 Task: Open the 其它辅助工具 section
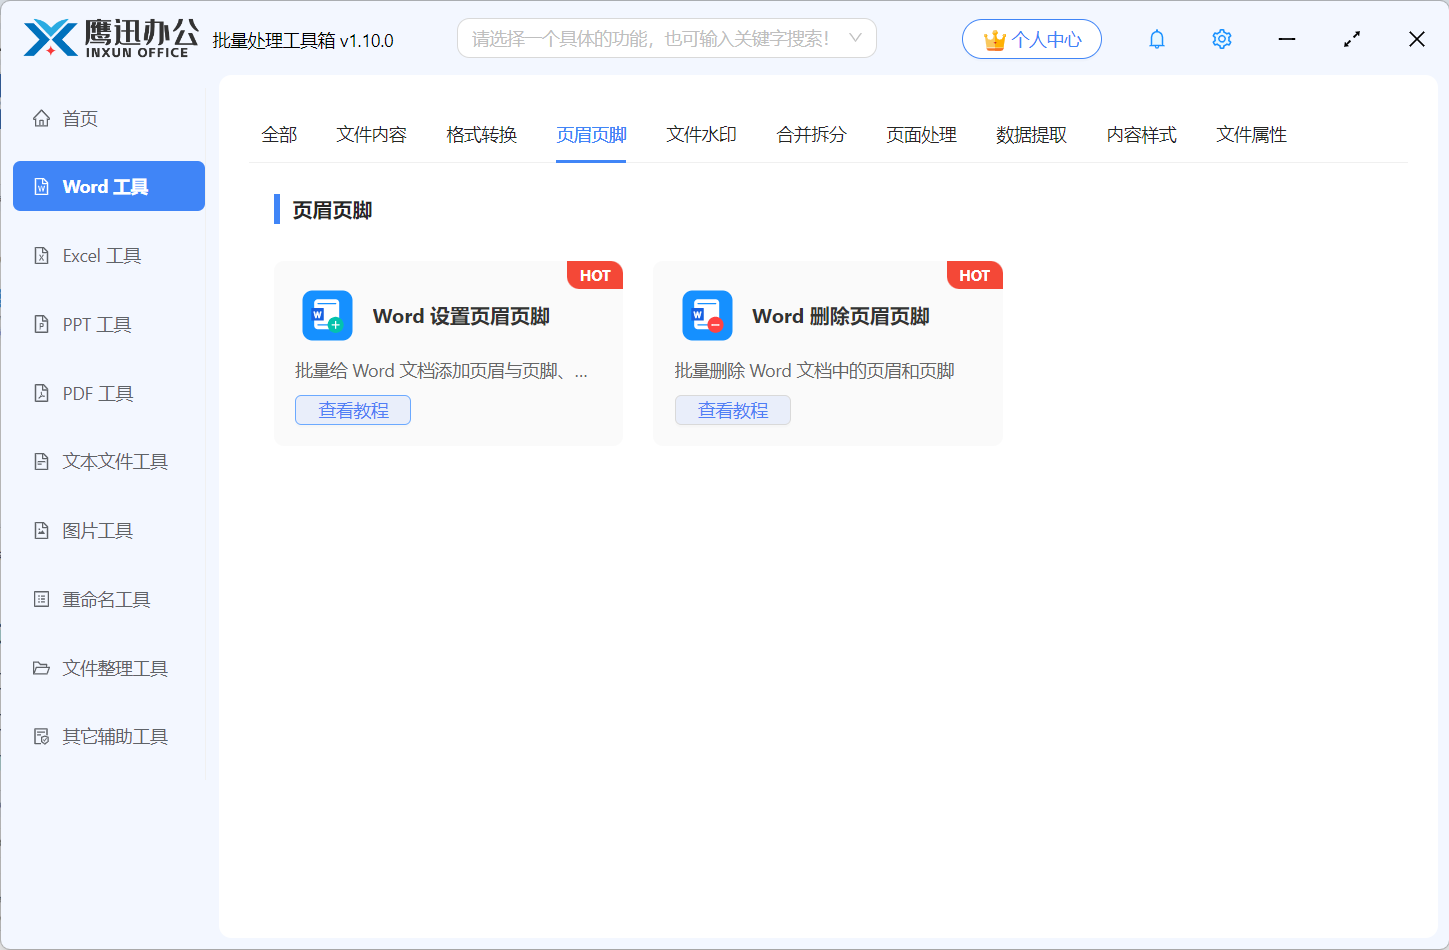[110, 736]
